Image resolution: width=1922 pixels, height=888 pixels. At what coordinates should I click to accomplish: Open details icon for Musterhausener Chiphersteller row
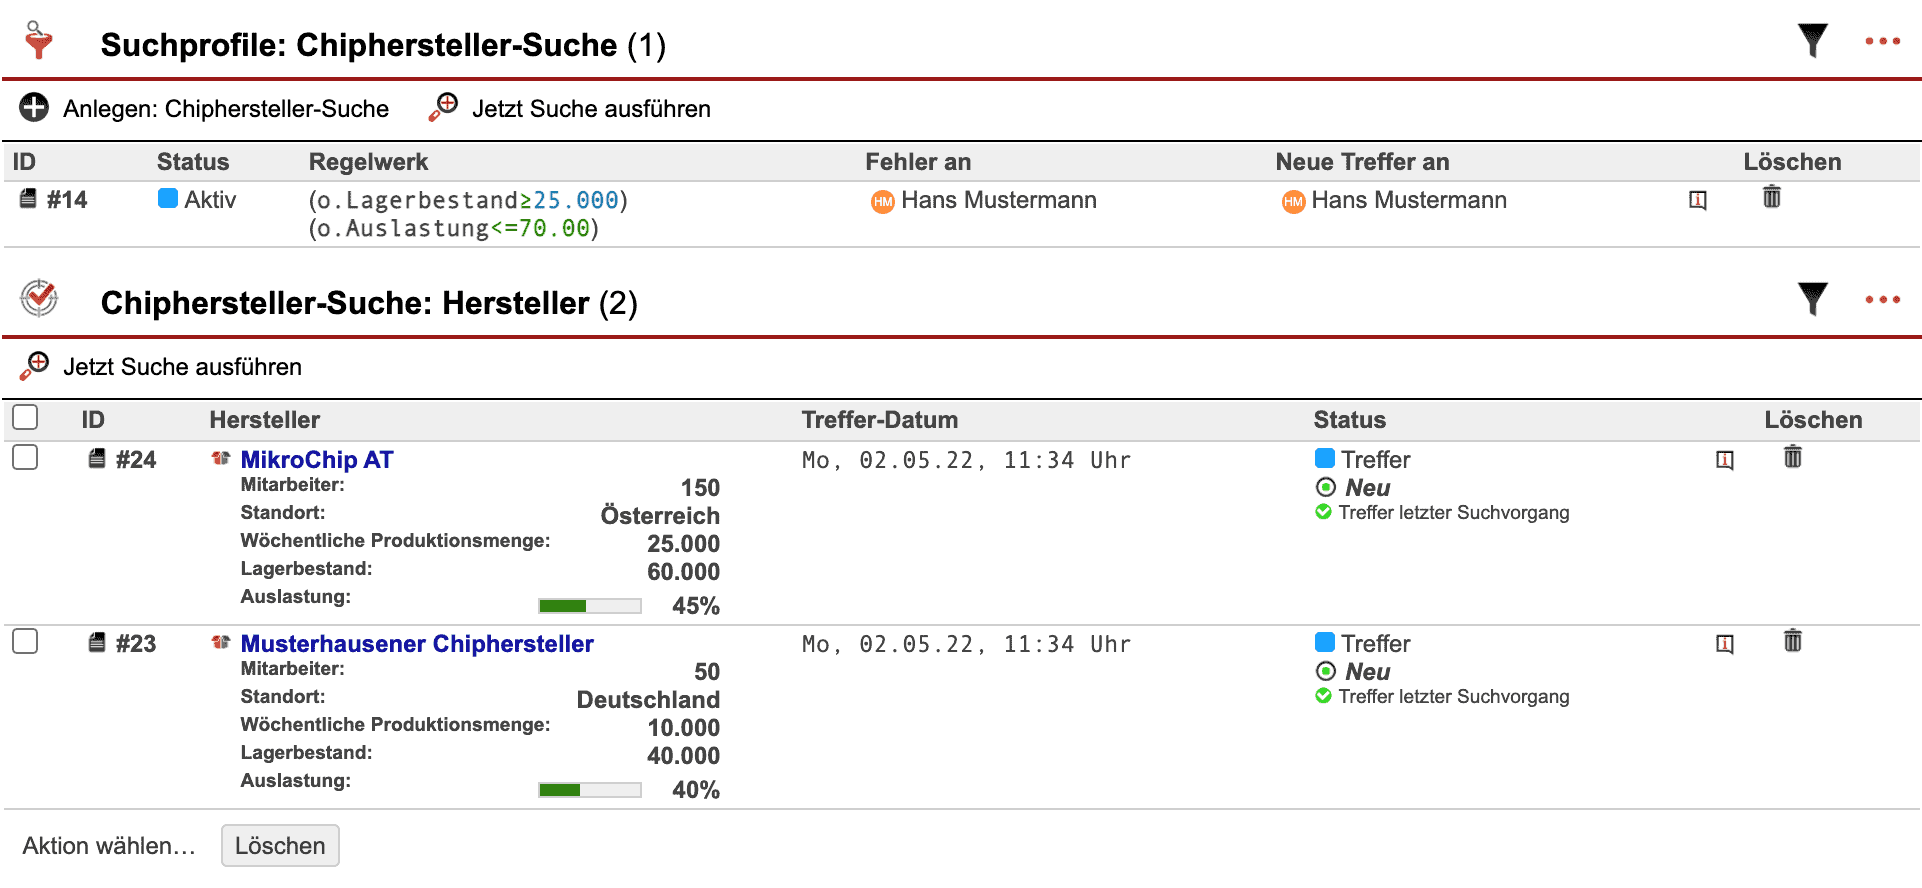point(1724,644)
